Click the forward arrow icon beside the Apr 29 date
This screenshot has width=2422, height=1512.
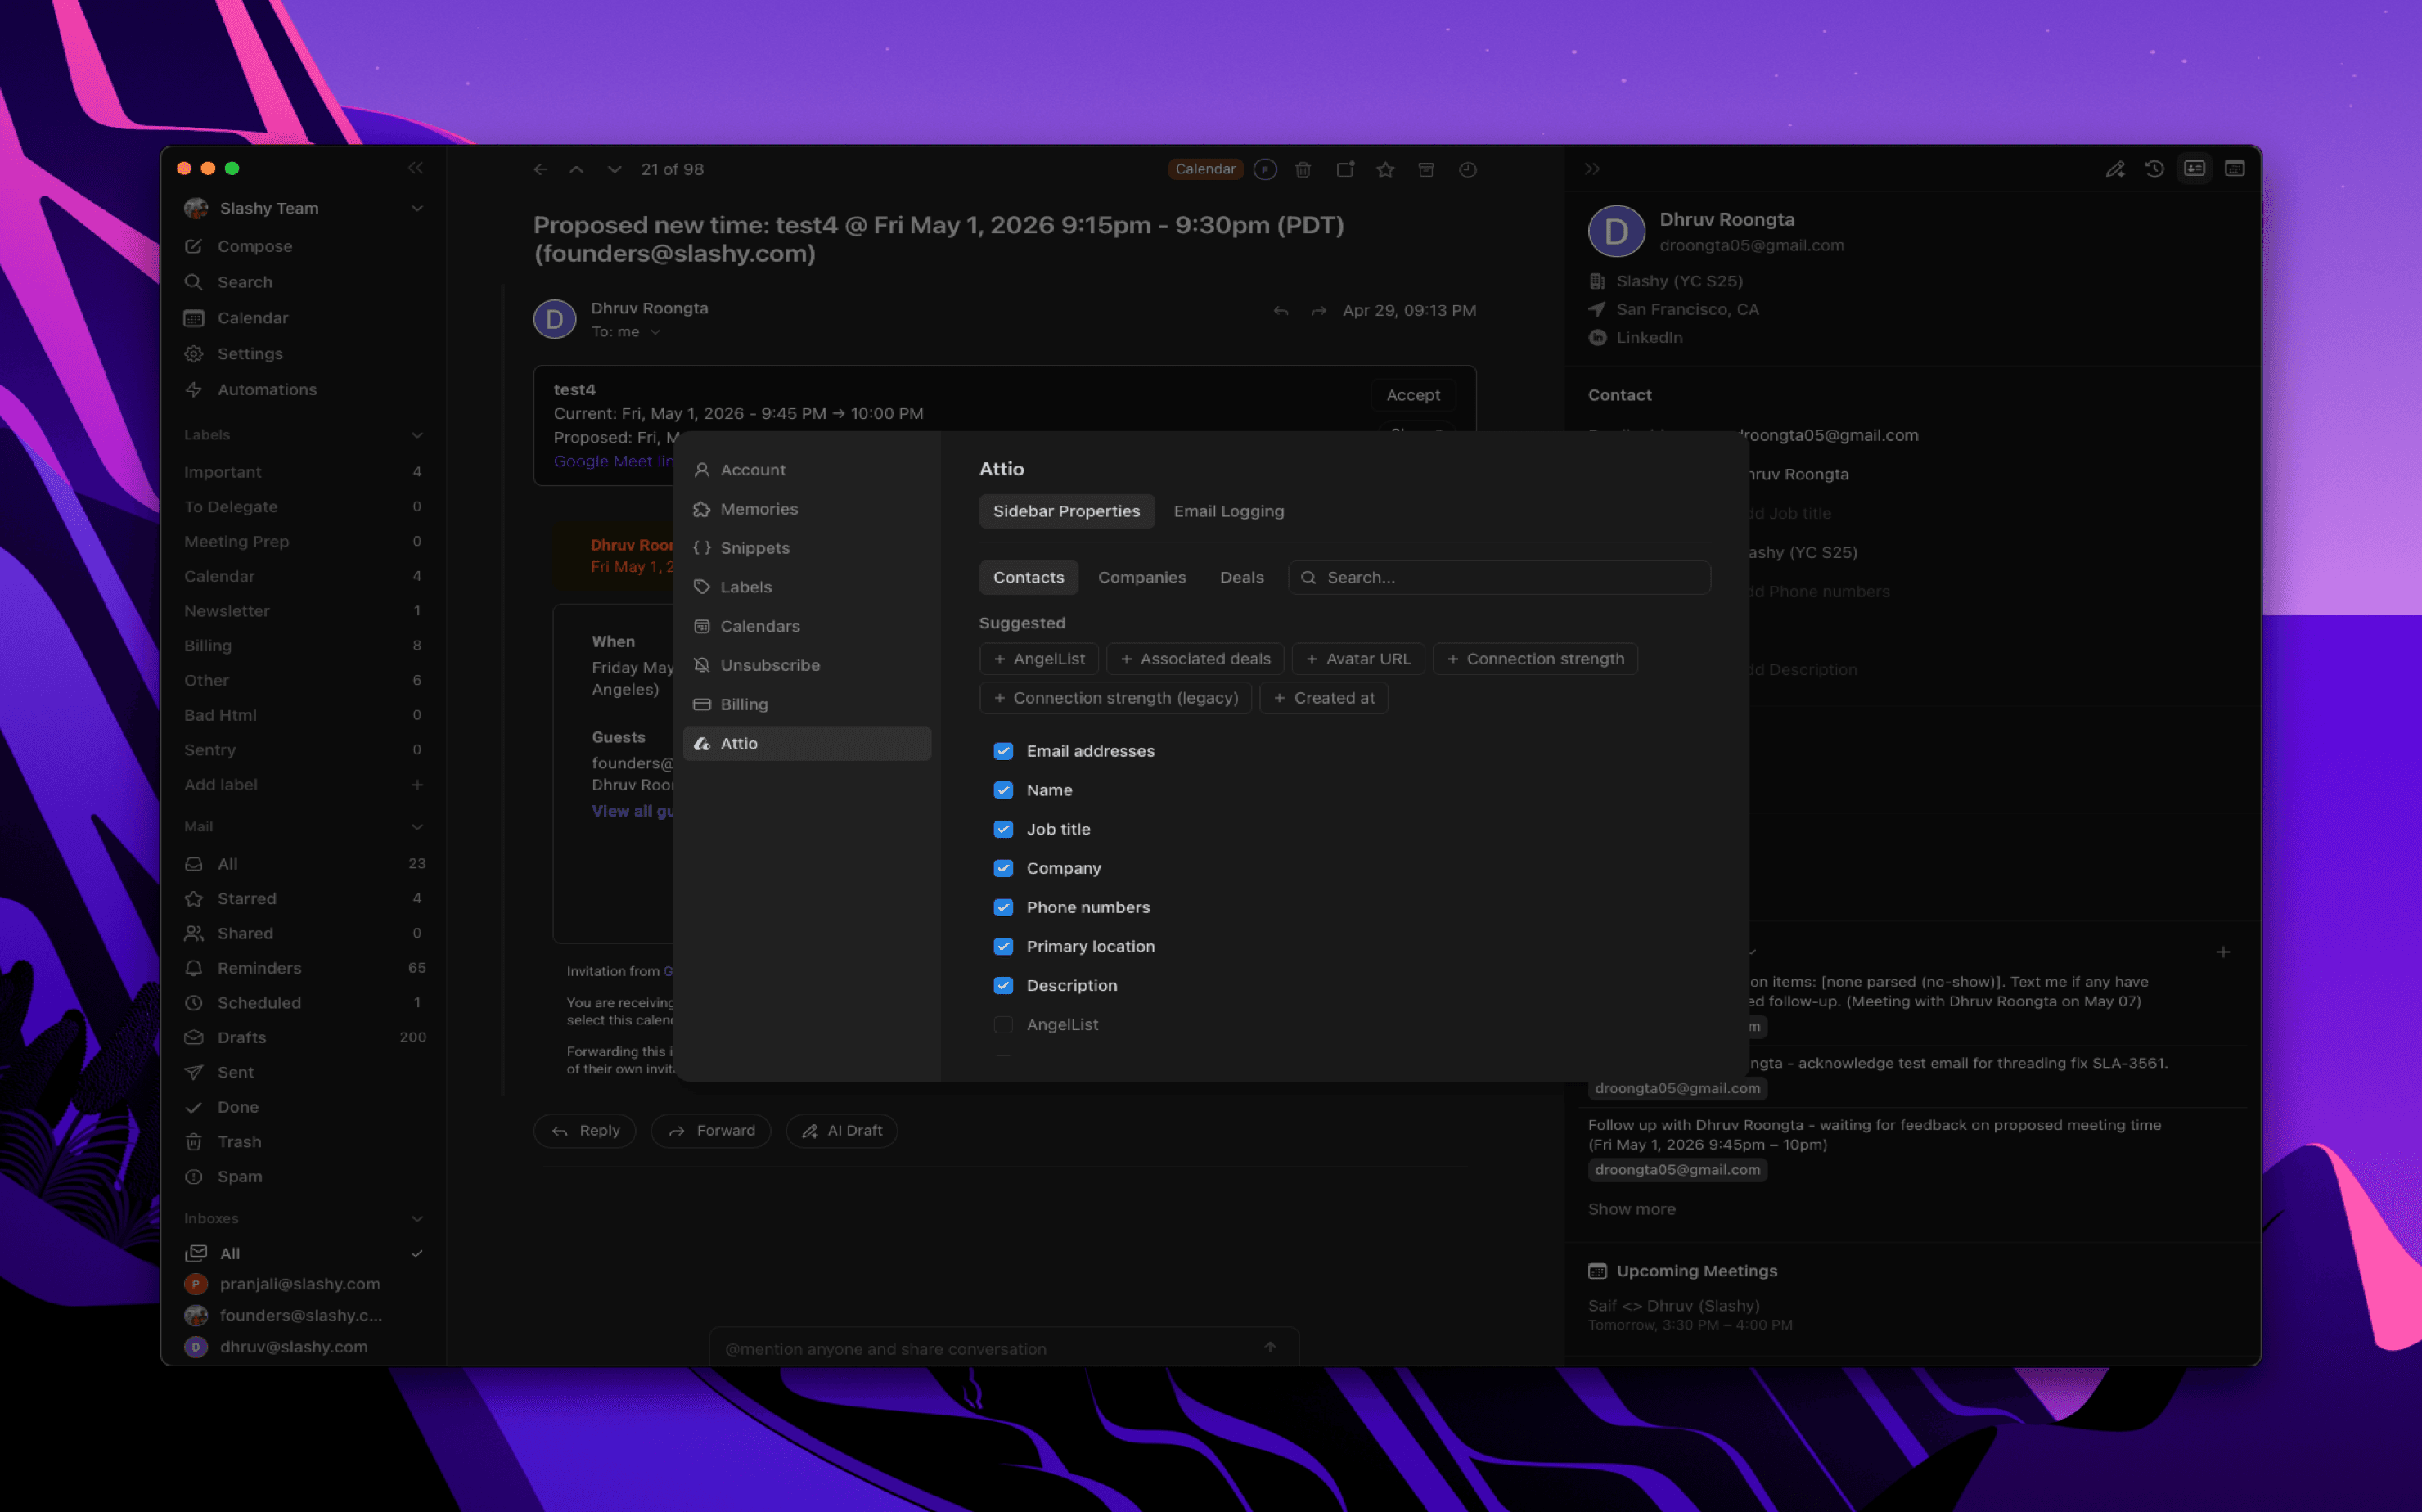1319,310
